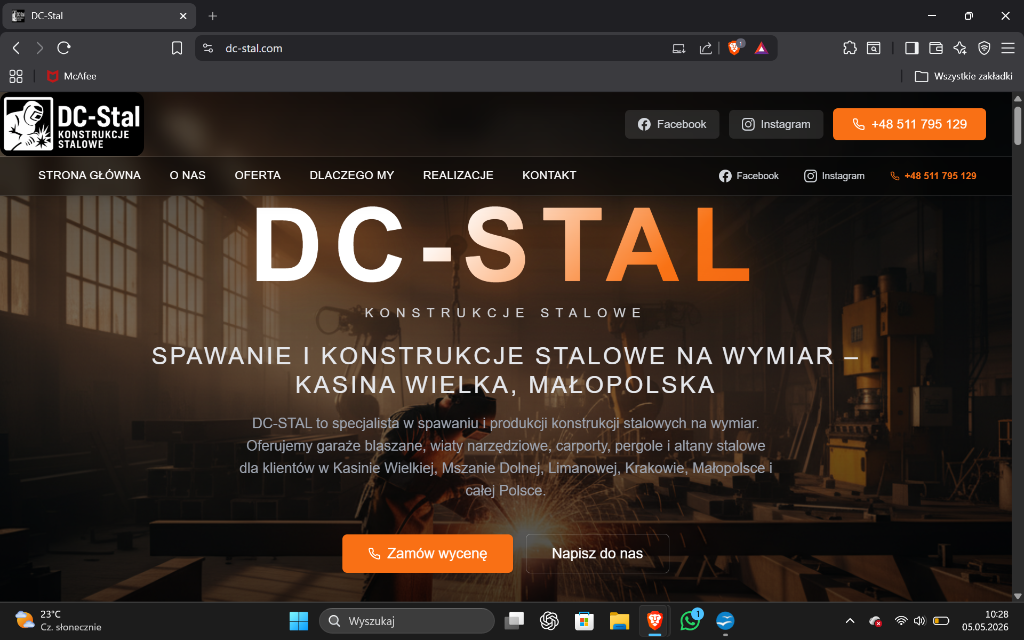Open the Brave Wallet icon
This screenshot has width=1024, height=640.
[x=936, y=48]
